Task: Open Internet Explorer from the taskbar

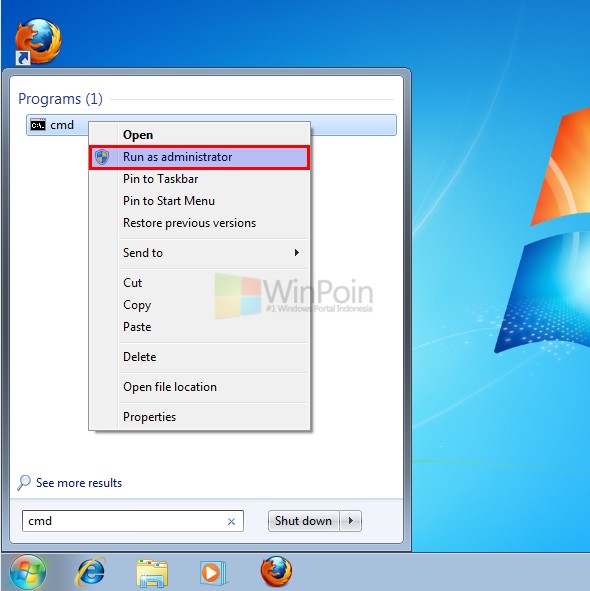Action: [x=90, y=572]
